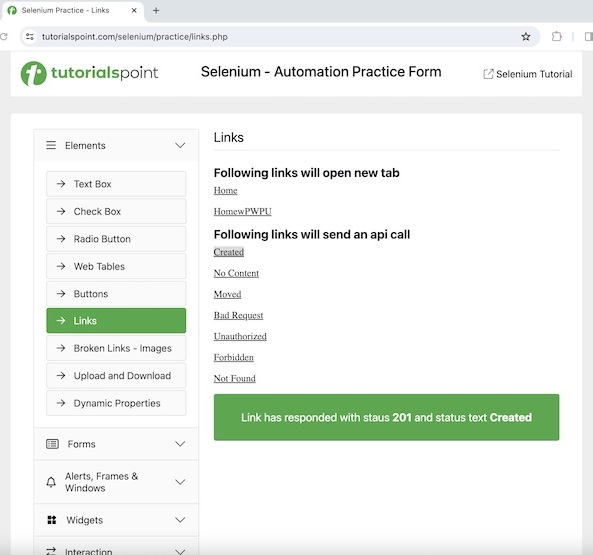
Task: Open the Upload and Download page
Action: tap(116, 375)
